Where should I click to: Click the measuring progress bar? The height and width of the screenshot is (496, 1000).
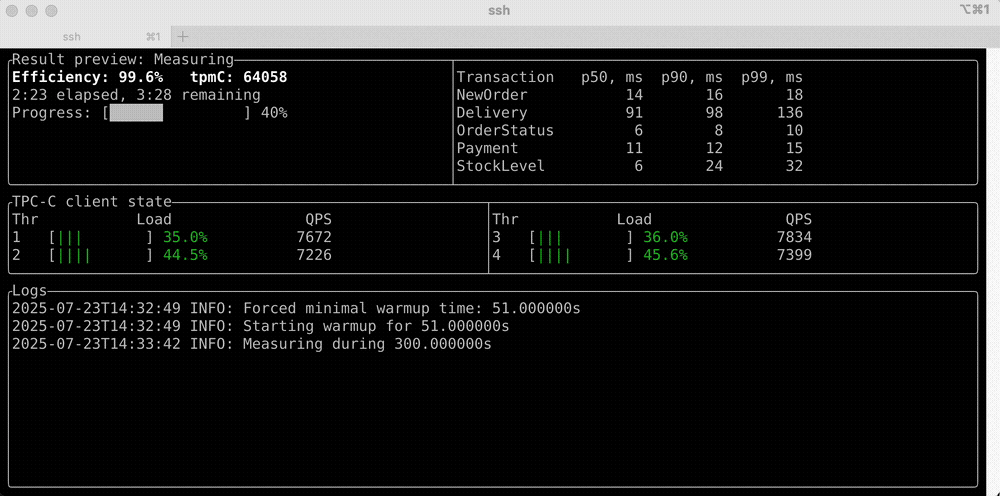tap(180, 113)
